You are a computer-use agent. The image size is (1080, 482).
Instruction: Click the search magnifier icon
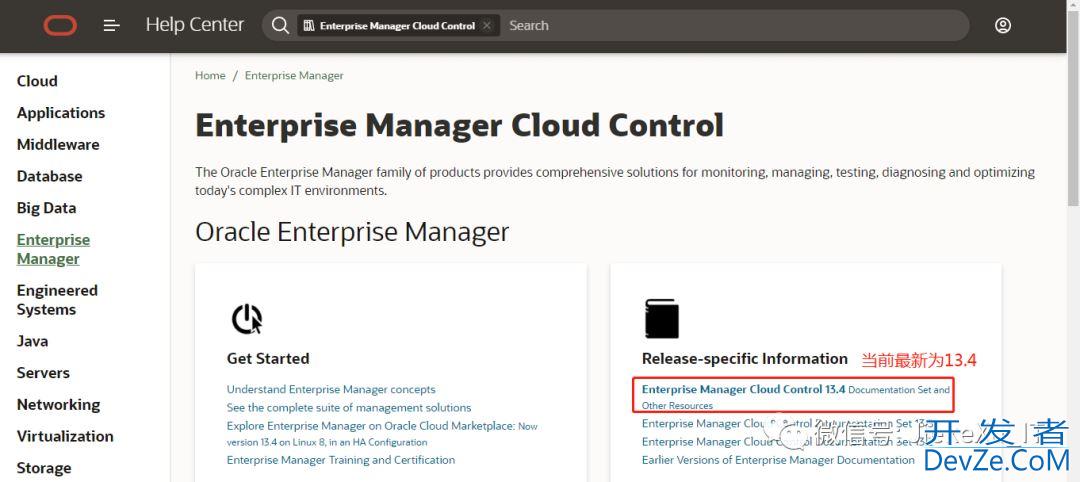click(x=280, y=25)
